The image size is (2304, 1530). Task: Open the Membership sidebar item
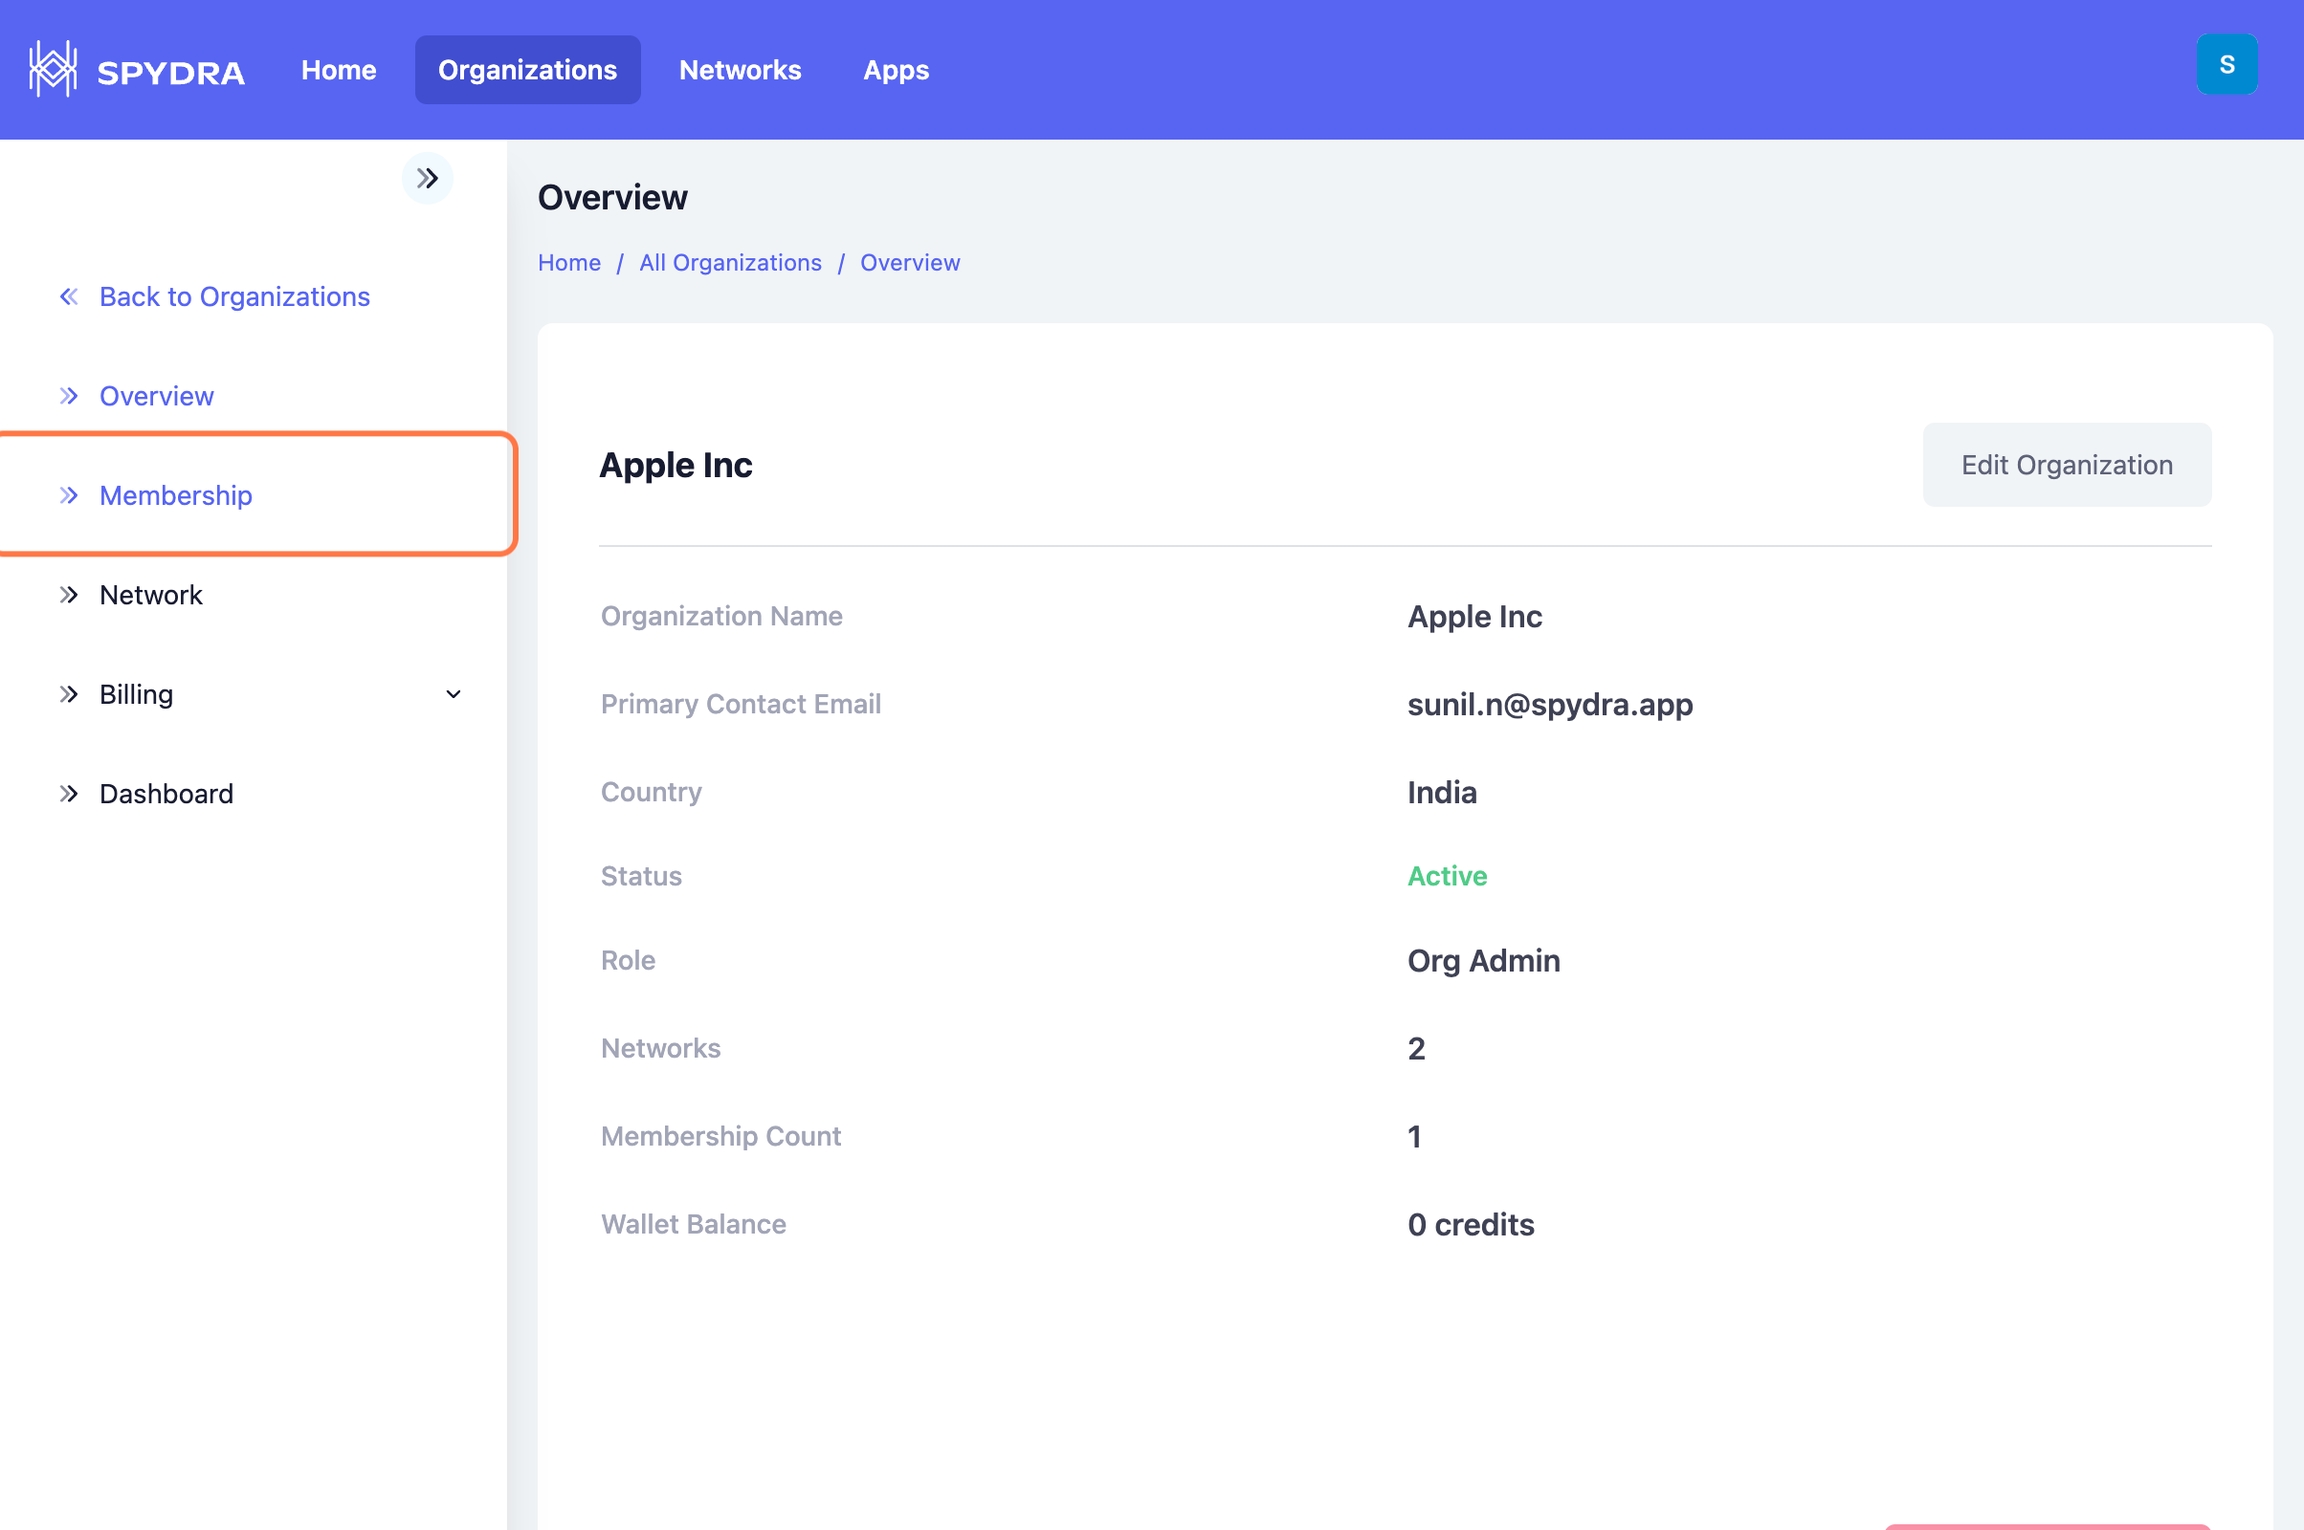[x=176, y=495]
